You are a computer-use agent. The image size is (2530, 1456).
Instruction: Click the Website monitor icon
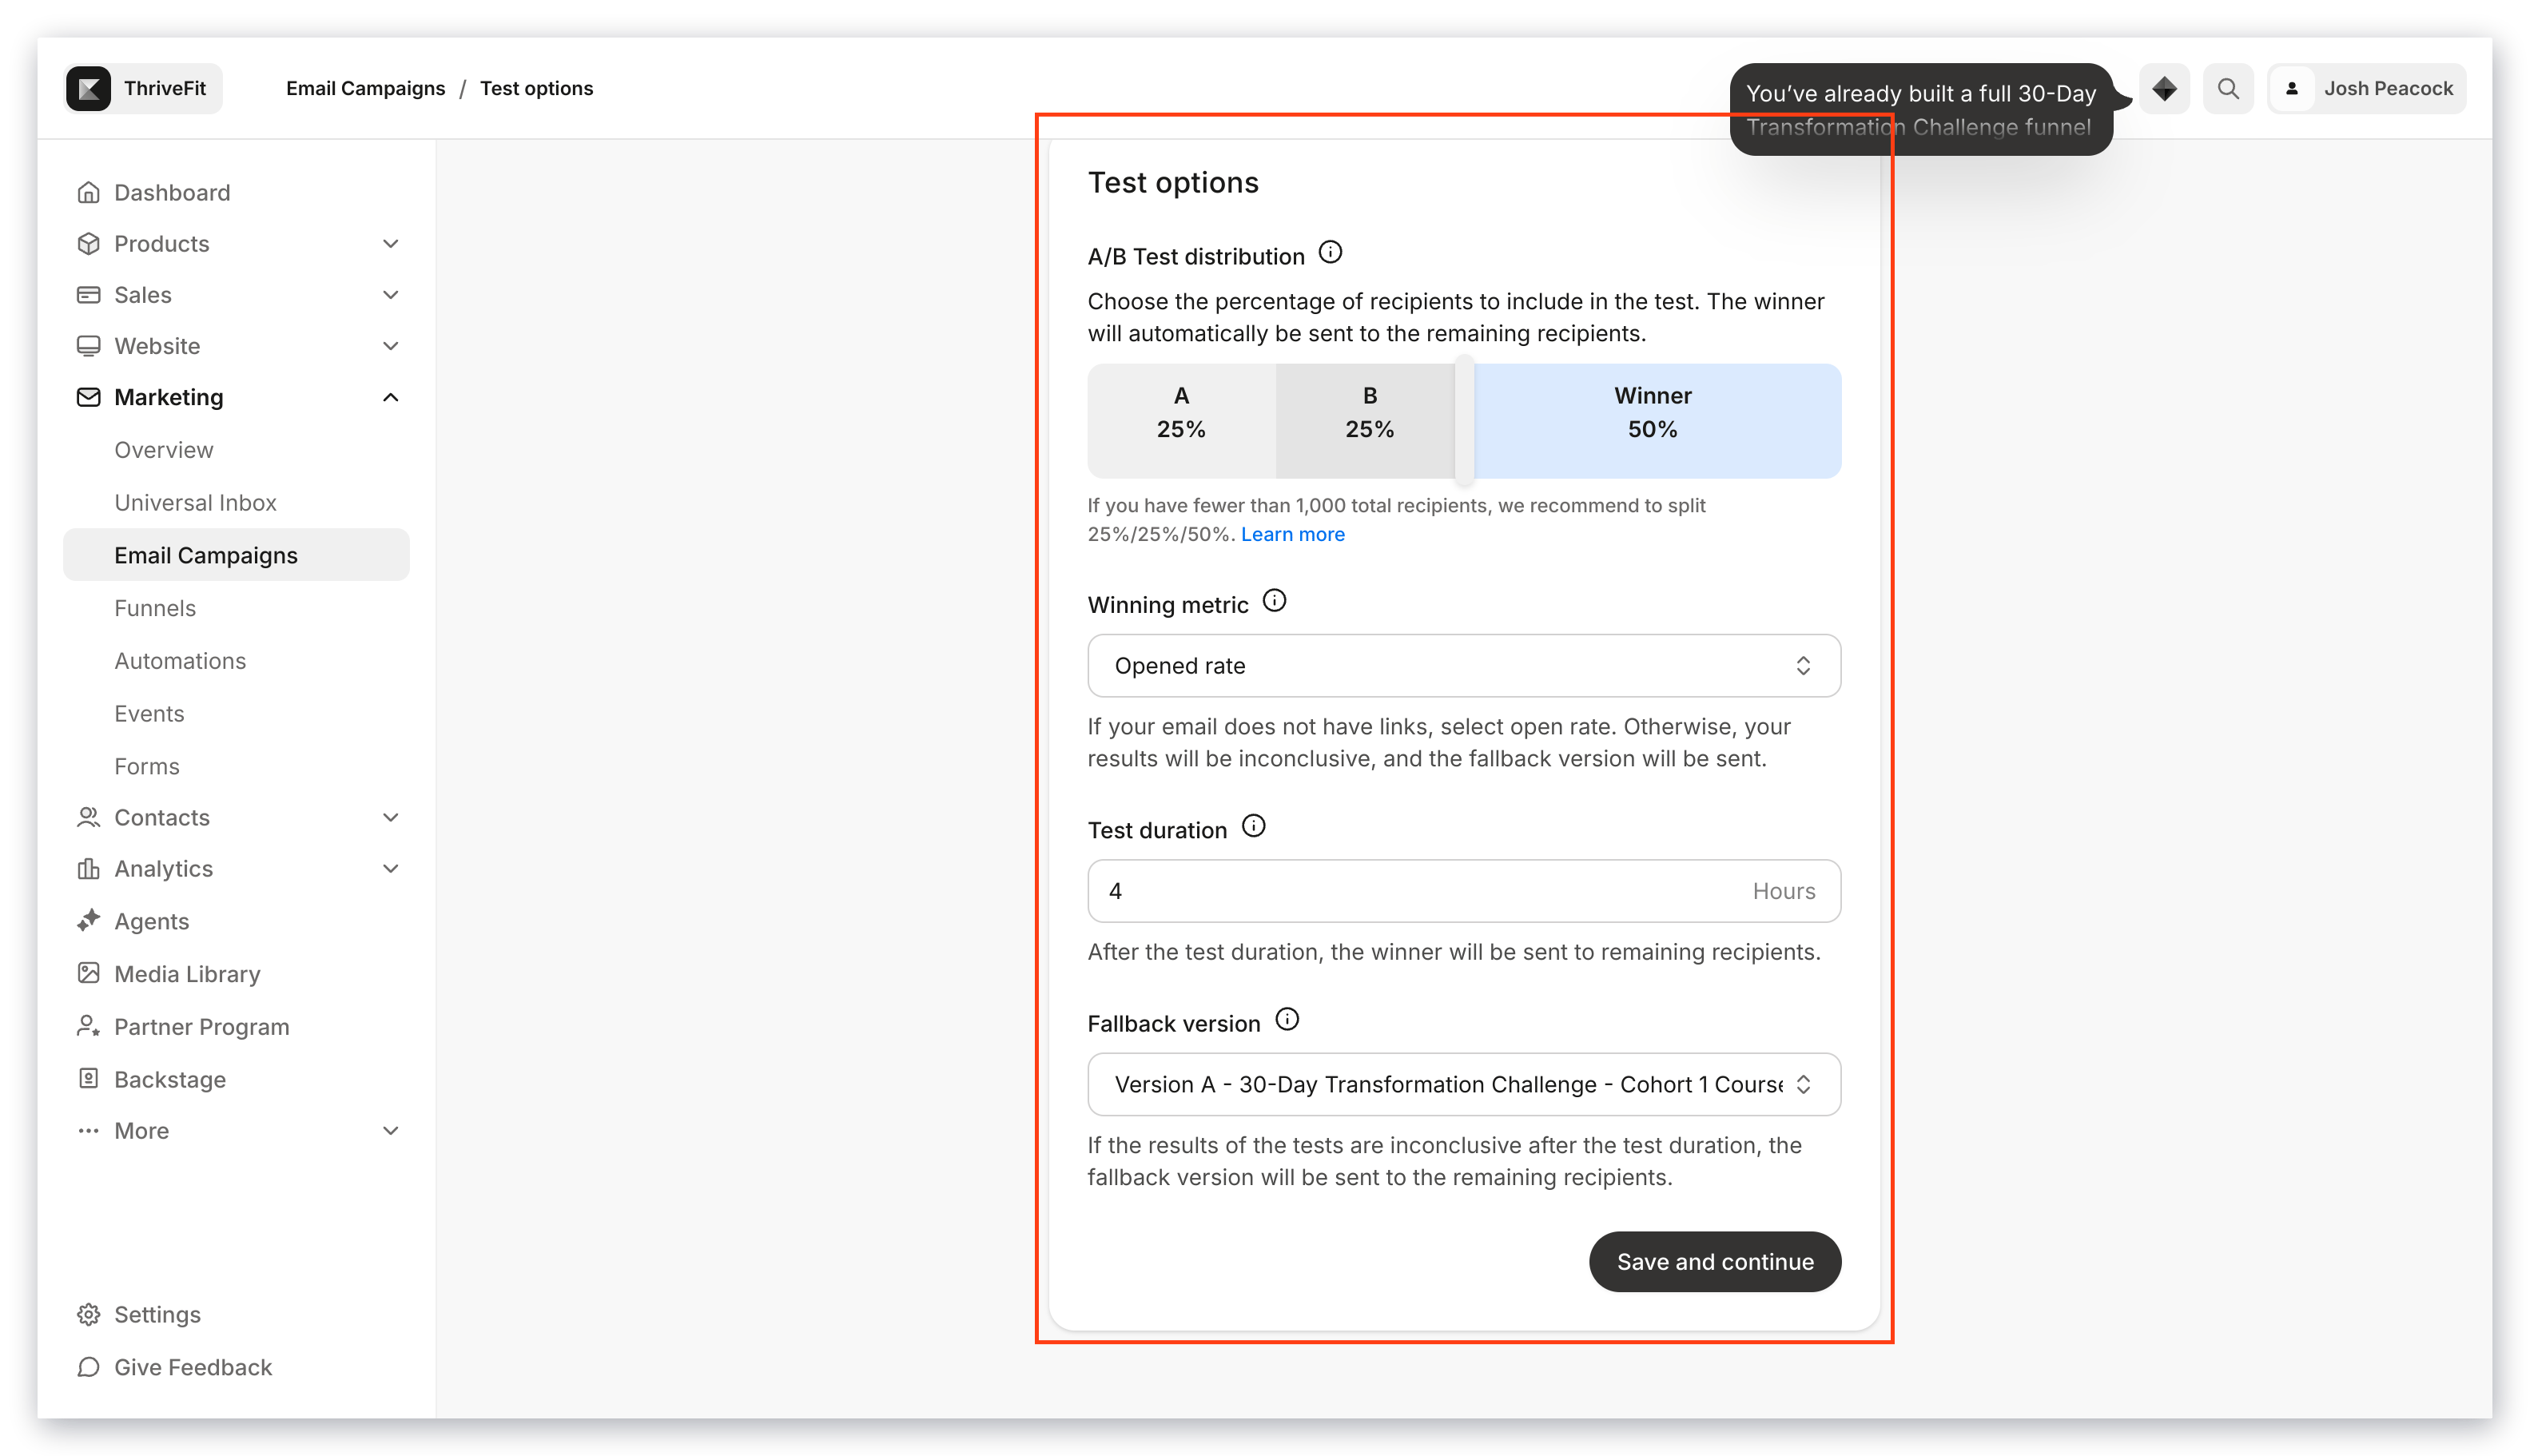(x=88, y=346)
